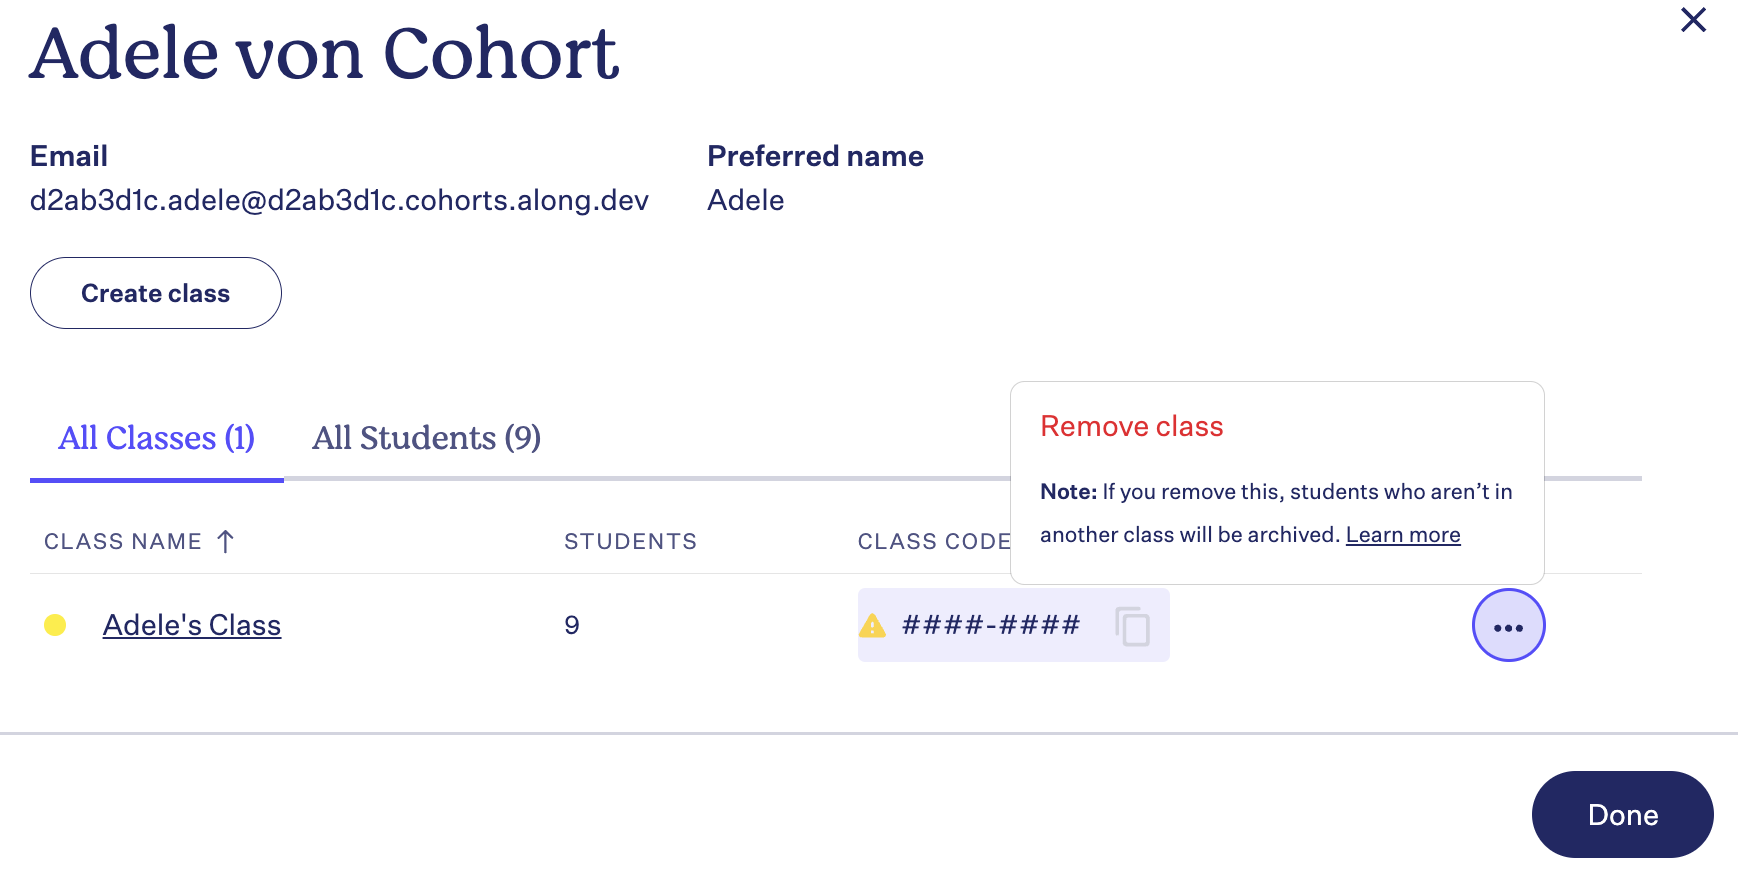
Task: Click the Create class button
Action: 156,293
